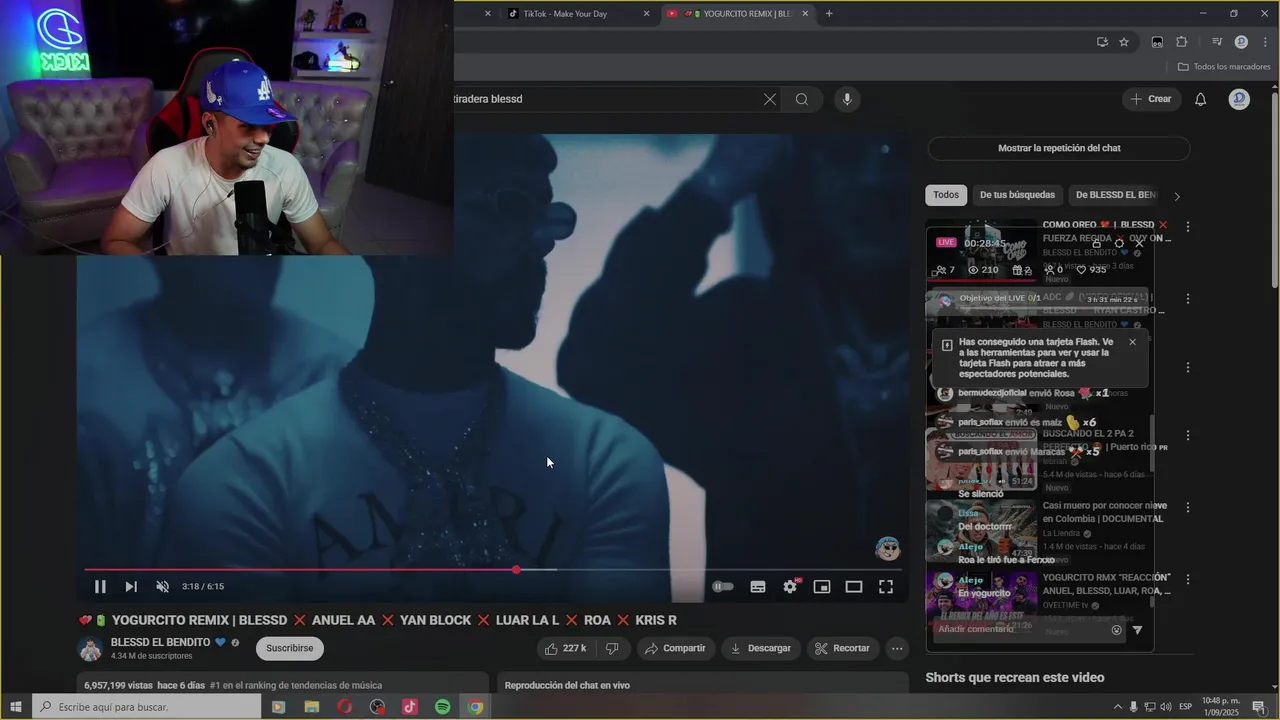Expand filter chips with right chevron
This screenshot has height=720, width=1280.
[x=1177, y=196]
